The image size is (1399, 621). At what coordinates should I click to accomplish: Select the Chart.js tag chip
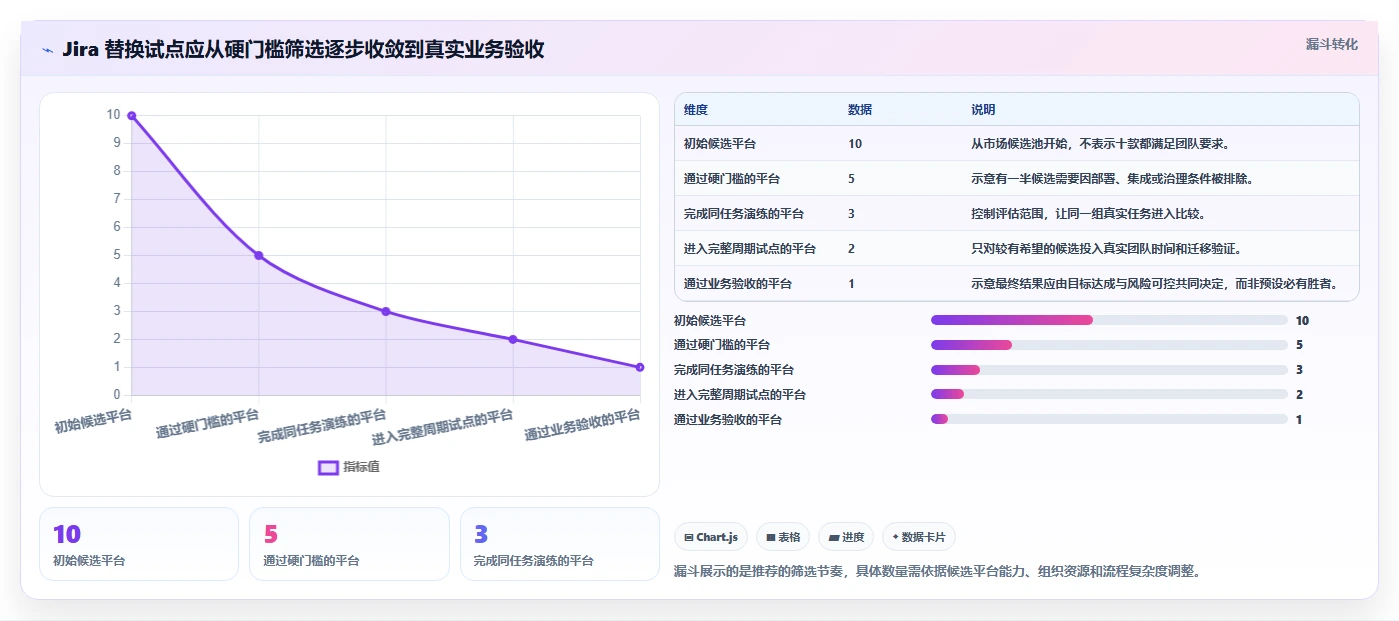pyautogui.click(x=711, y=537)
